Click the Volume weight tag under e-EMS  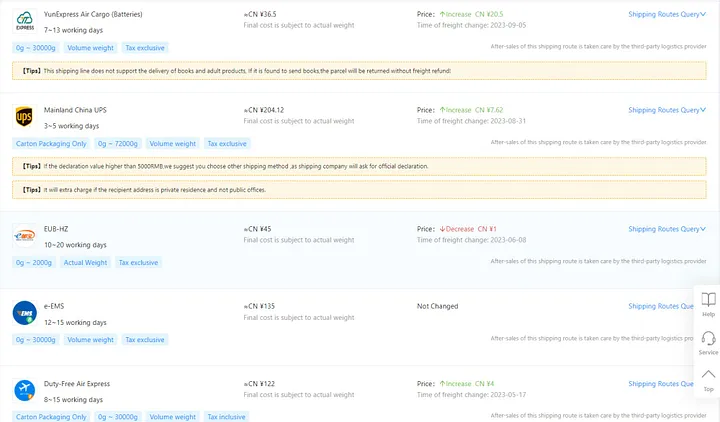[x=90, y=340]
